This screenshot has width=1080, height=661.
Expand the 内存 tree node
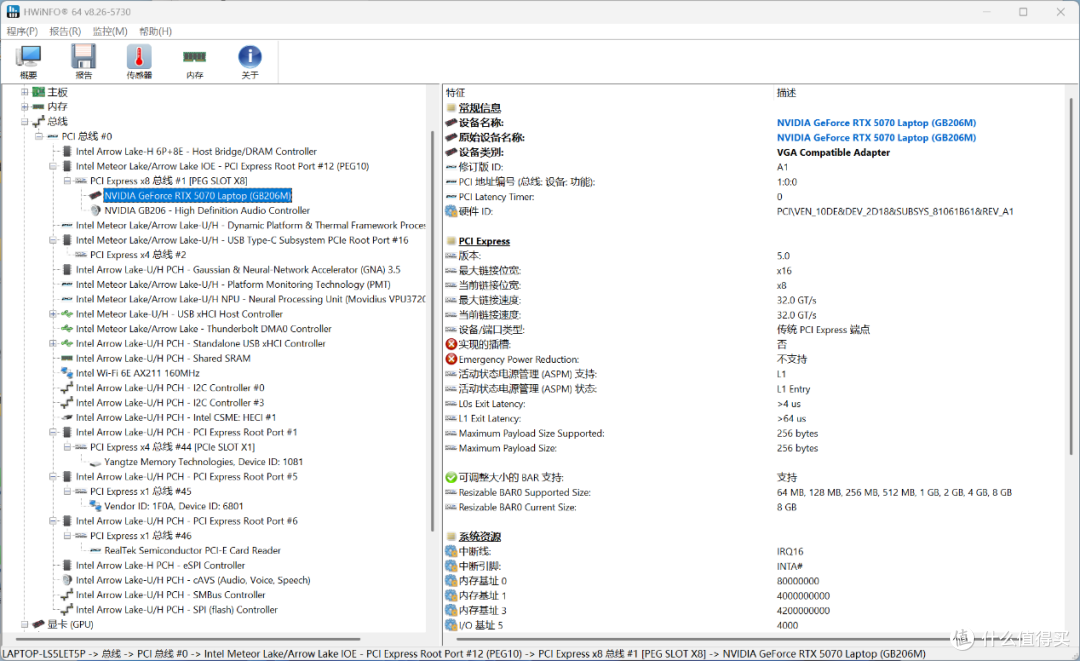[x=24, y=107]
